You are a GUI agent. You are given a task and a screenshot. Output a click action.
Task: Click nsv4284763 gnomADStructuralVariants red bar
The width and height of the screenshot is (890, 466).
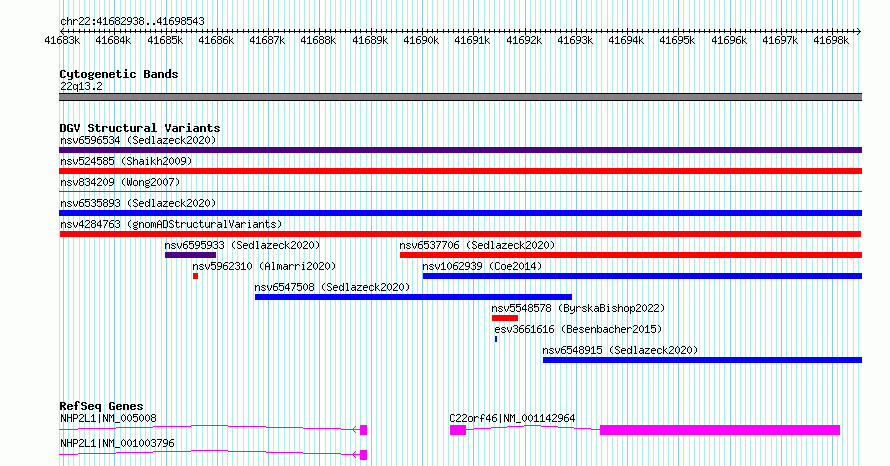(460, 234)
